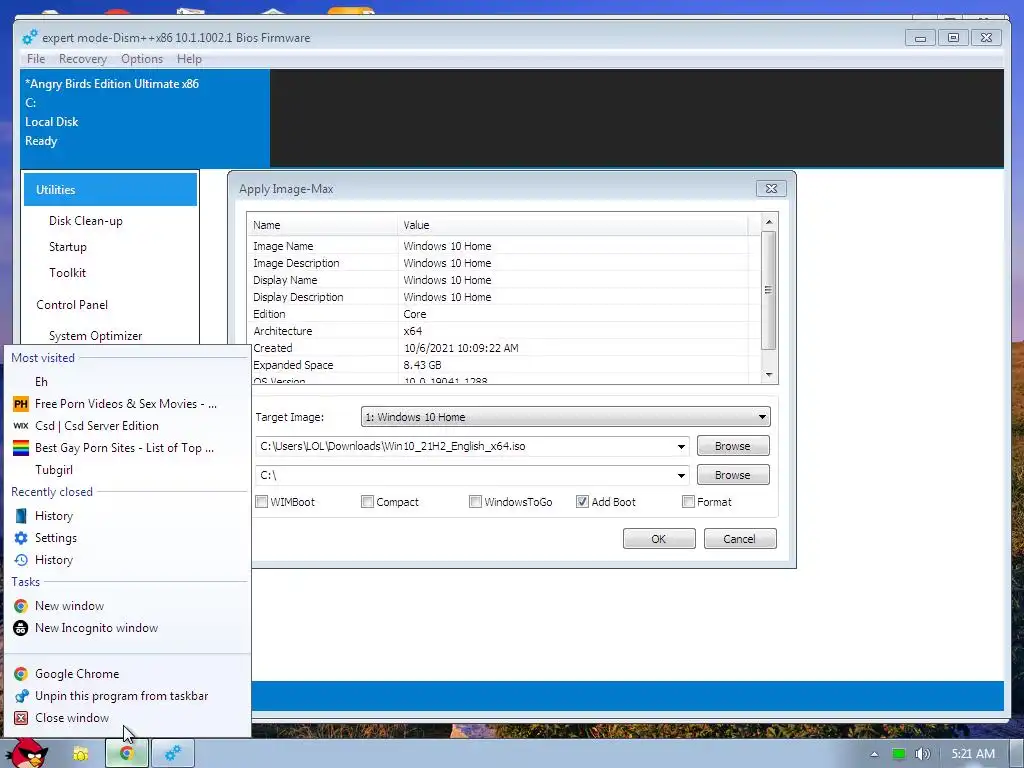The height and width of the screenshot is (768, 1024).
Task: Open the Options menu
Action: click(142, 59)
